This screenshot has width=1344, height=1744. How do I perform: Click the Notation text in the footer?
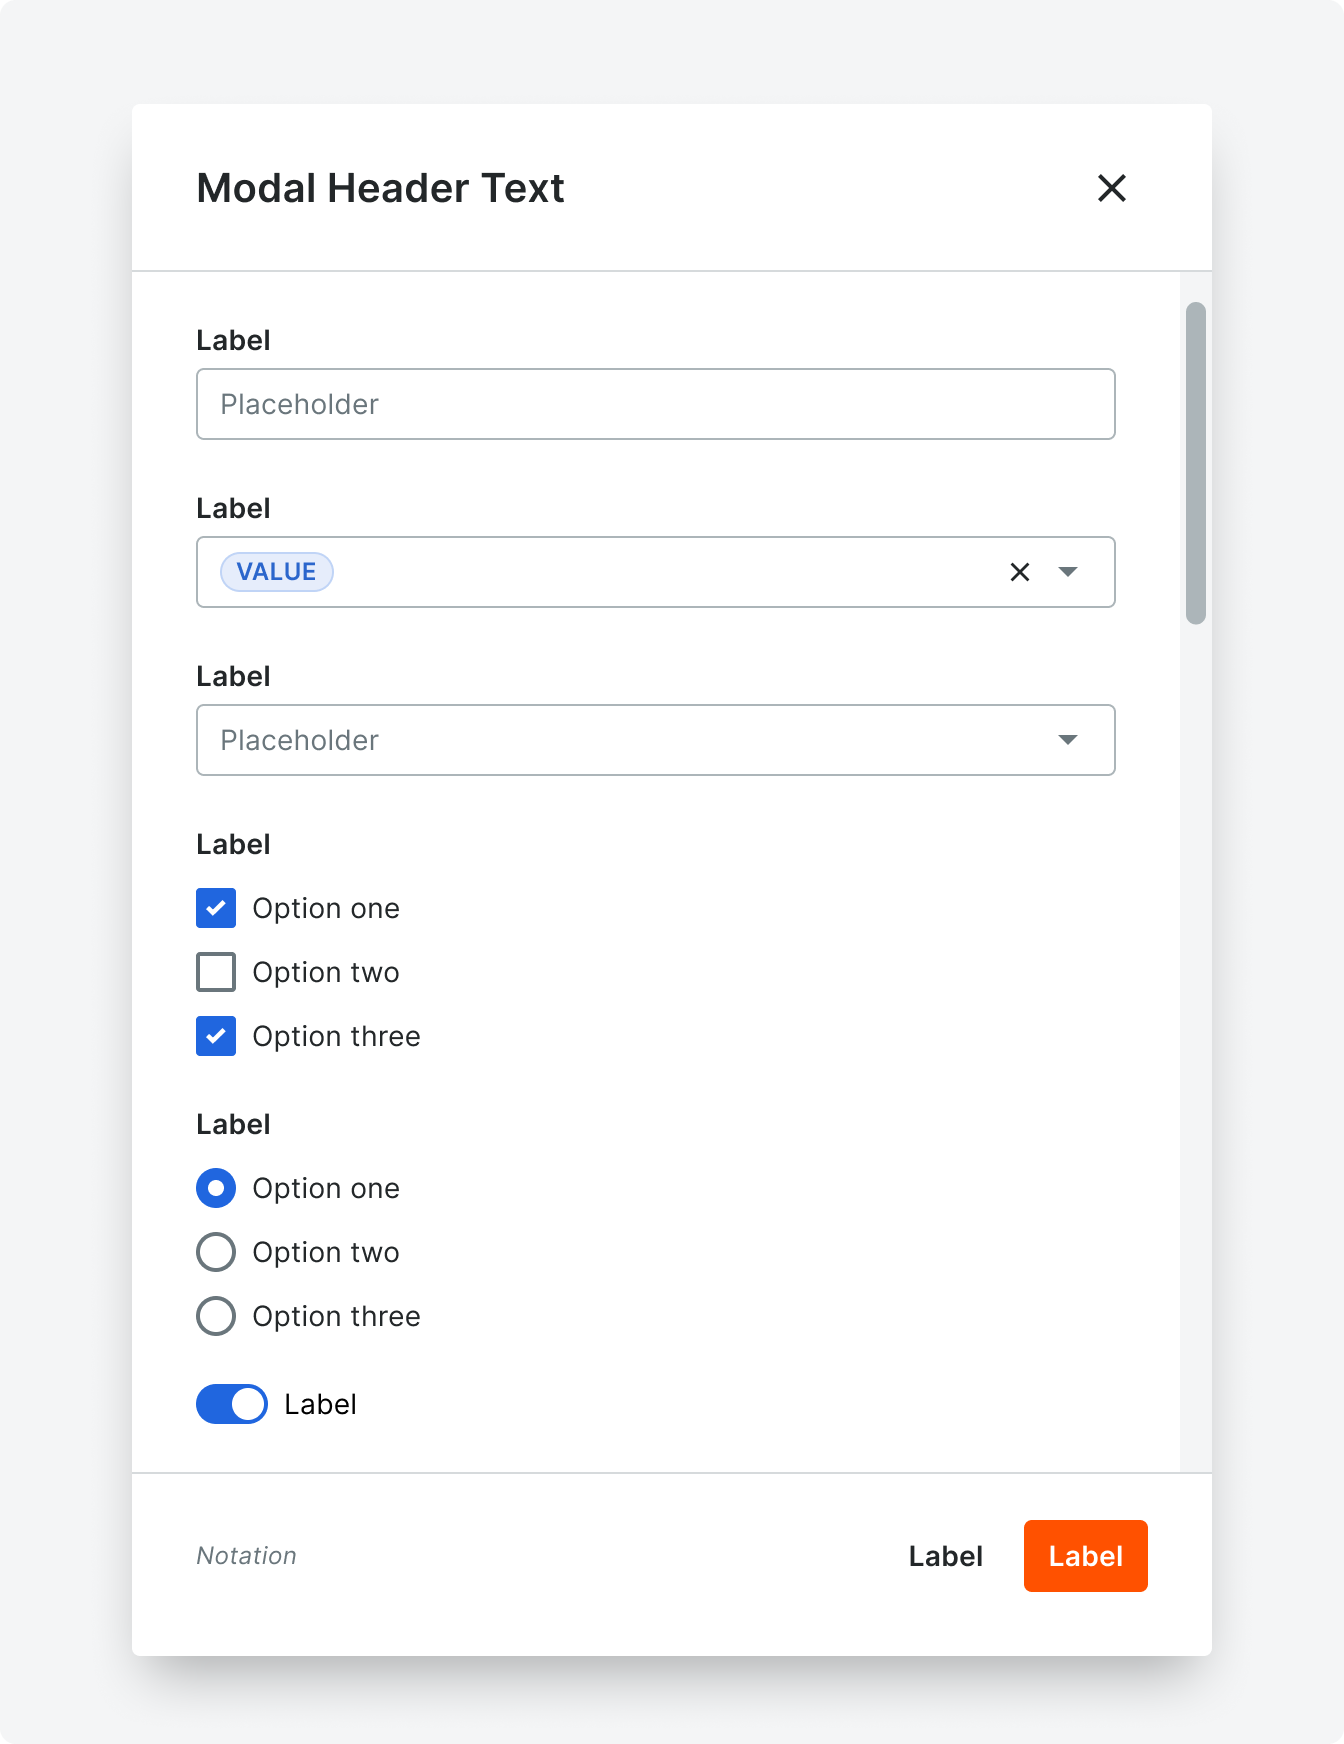[x=246, y=1556]
